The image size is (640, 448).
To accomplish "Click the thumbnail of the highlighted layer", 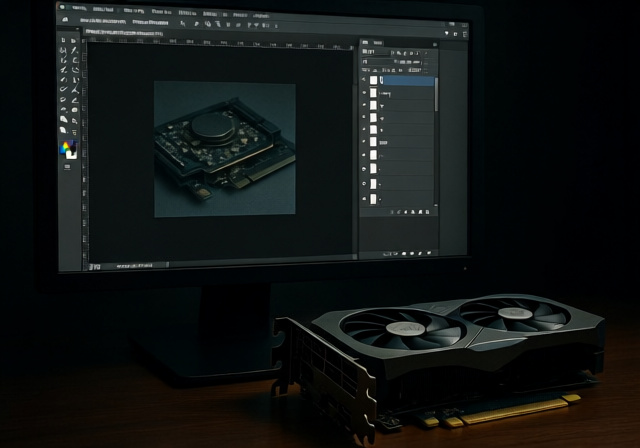I will [x=373, y=80].
